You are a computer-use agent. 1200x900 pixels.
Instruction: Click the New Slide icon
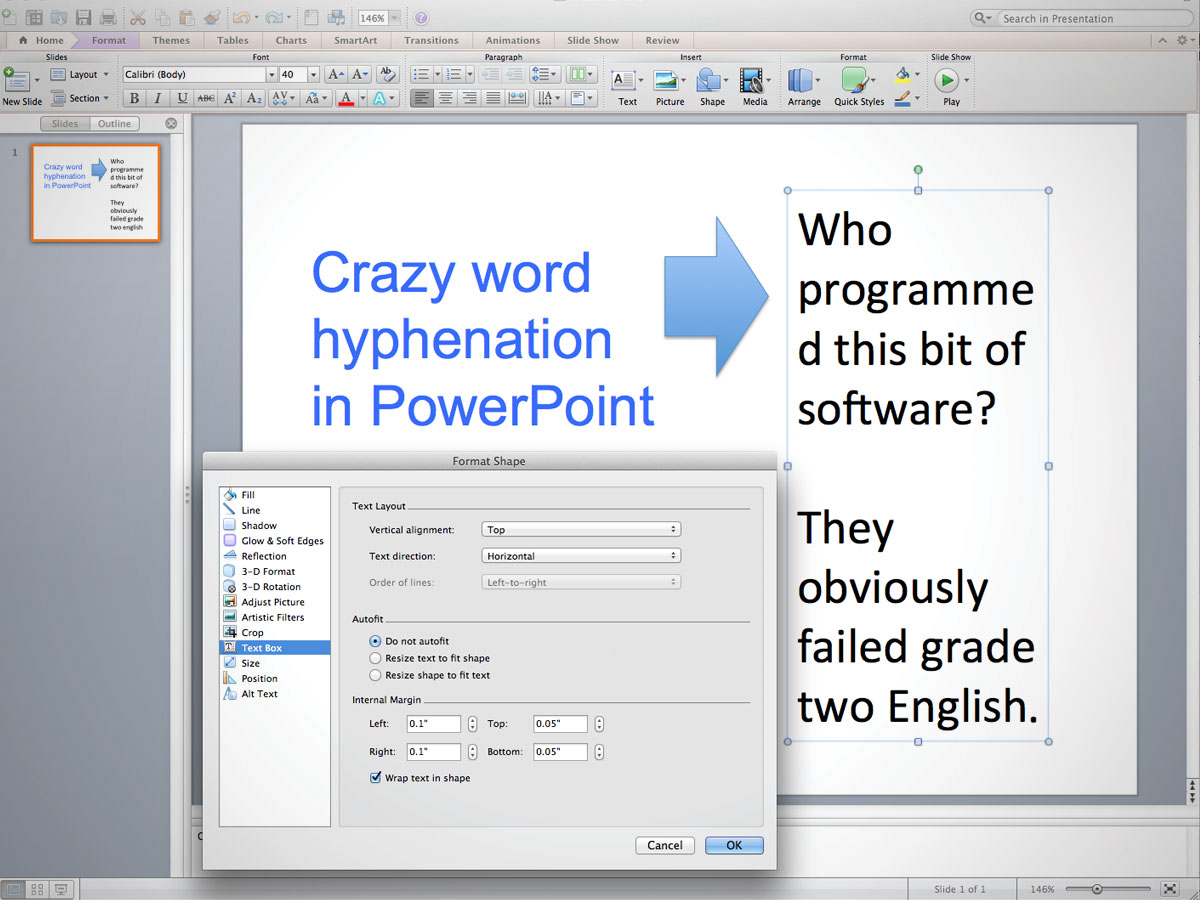(17, 80)
